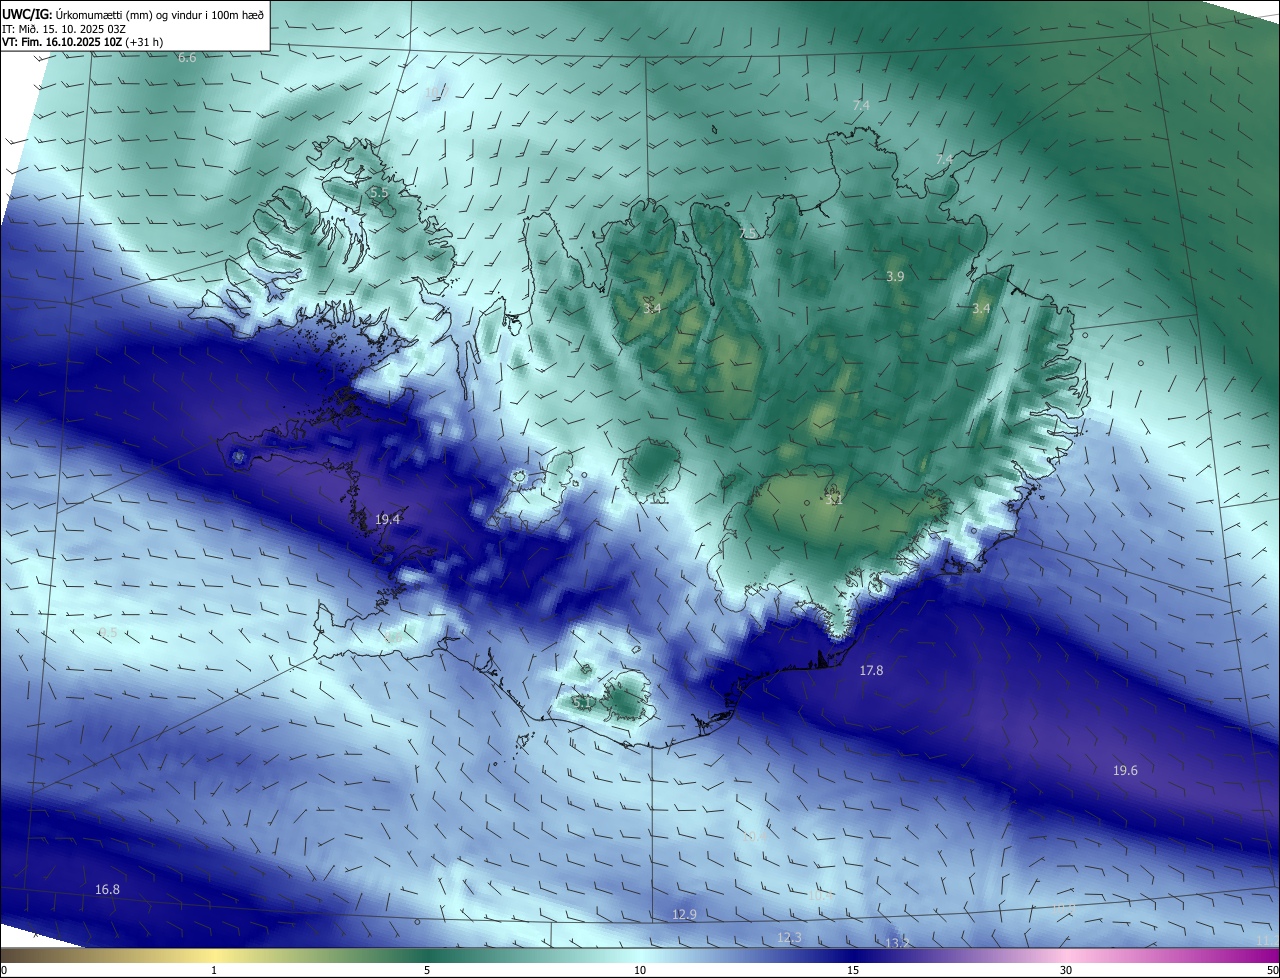
Task: Click the 3.9 value label on the map
Action: [x=895, y=276]
